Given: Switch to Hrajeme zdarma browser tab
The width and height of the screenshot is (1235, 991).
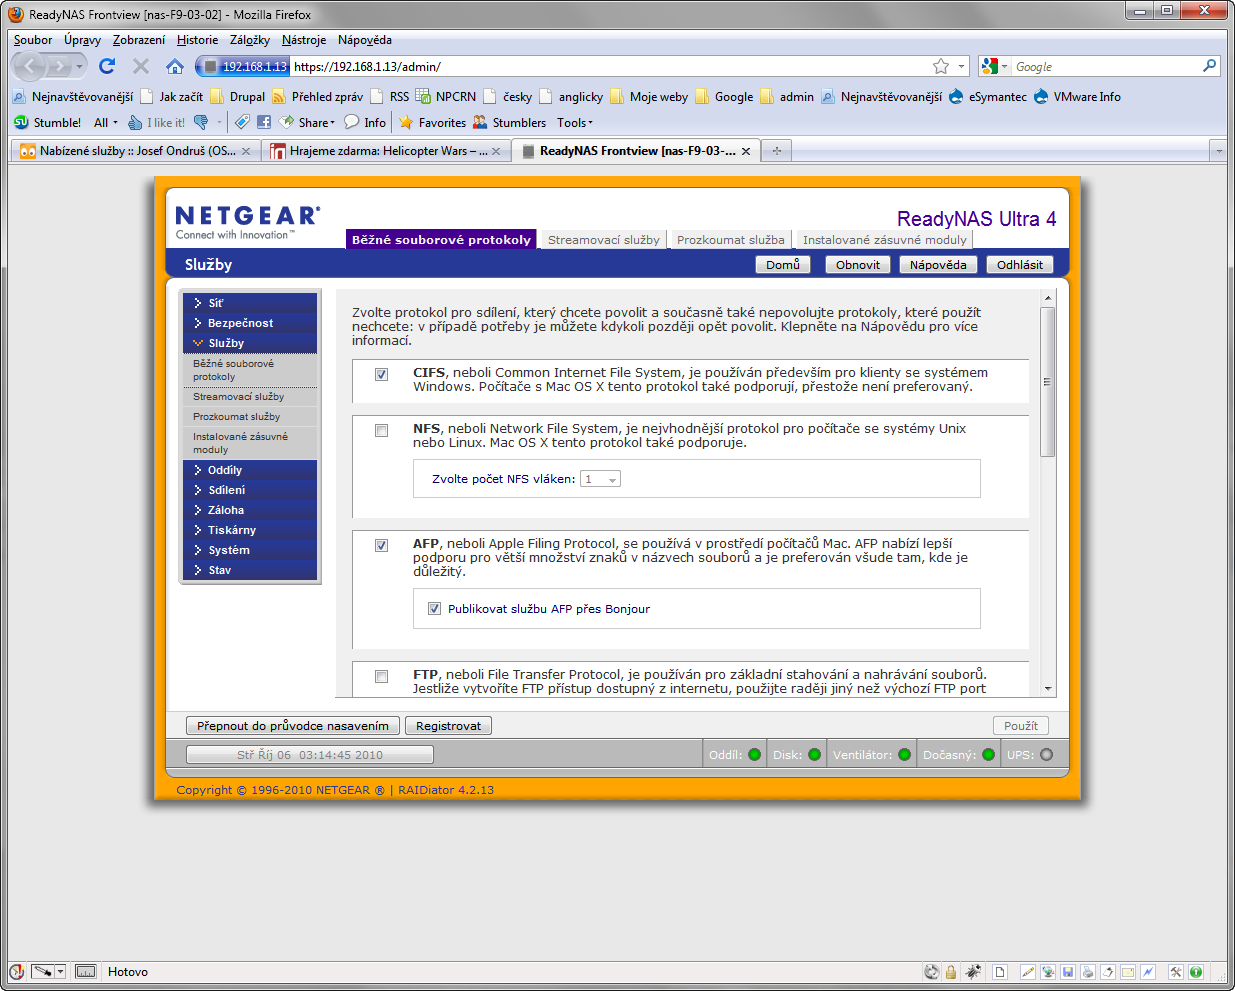Looking at the screenshot, I should pos(388,151).
